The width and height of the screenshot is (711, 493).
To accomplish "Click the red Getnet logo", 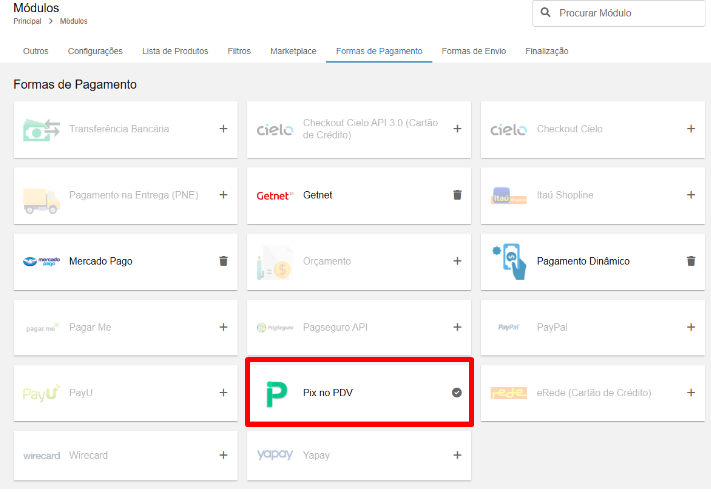I will coord(275,195).
